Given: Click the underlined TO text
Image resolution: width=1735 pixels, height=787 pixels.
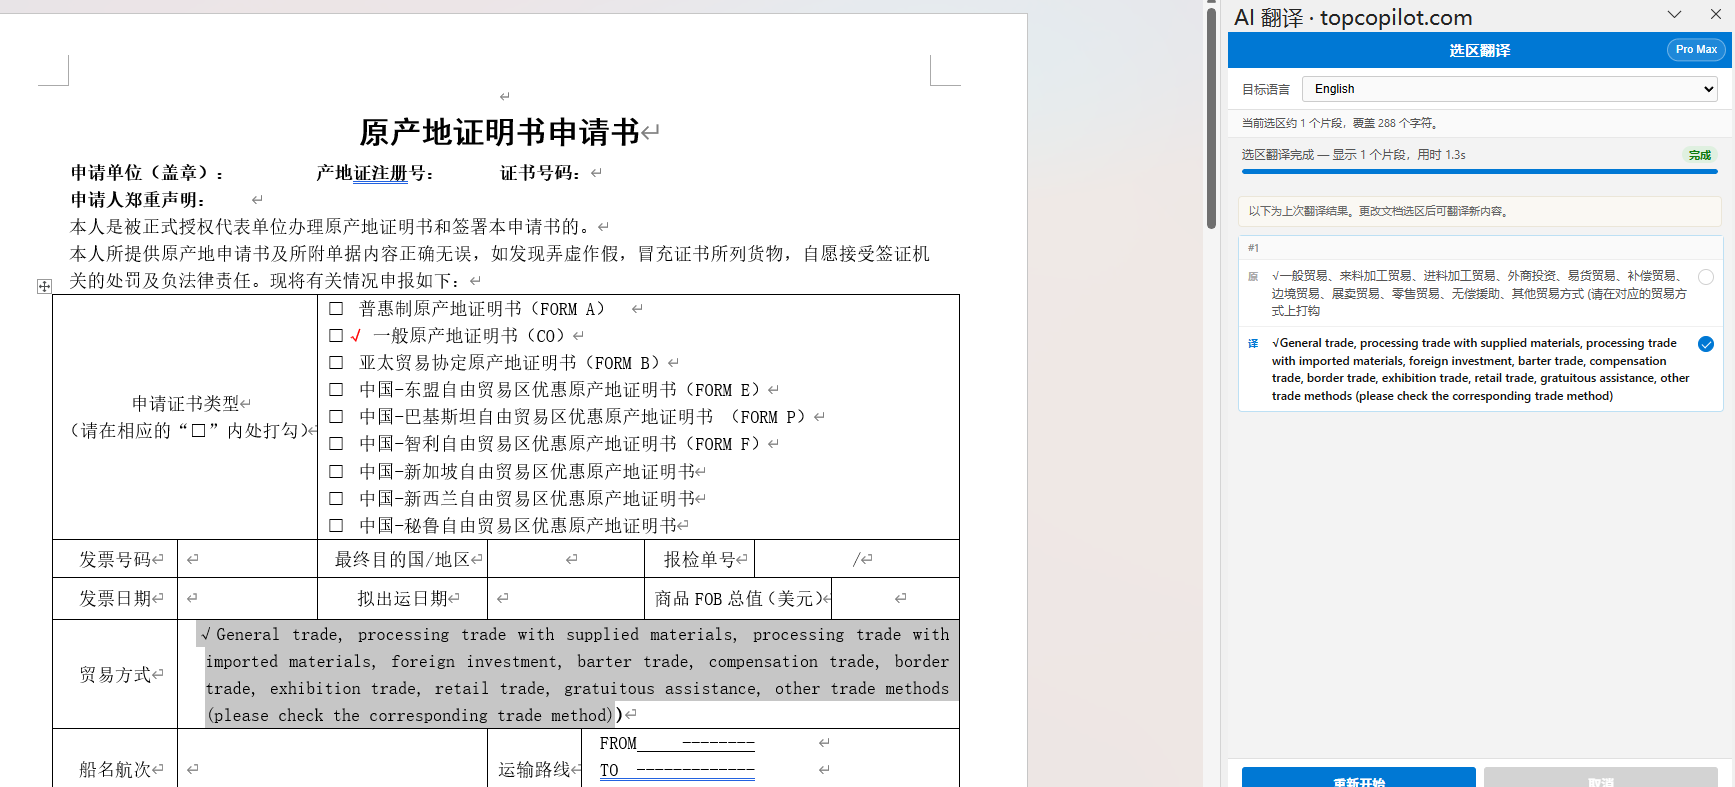Looking at the screenshot, I should click(x=609, y=770).
